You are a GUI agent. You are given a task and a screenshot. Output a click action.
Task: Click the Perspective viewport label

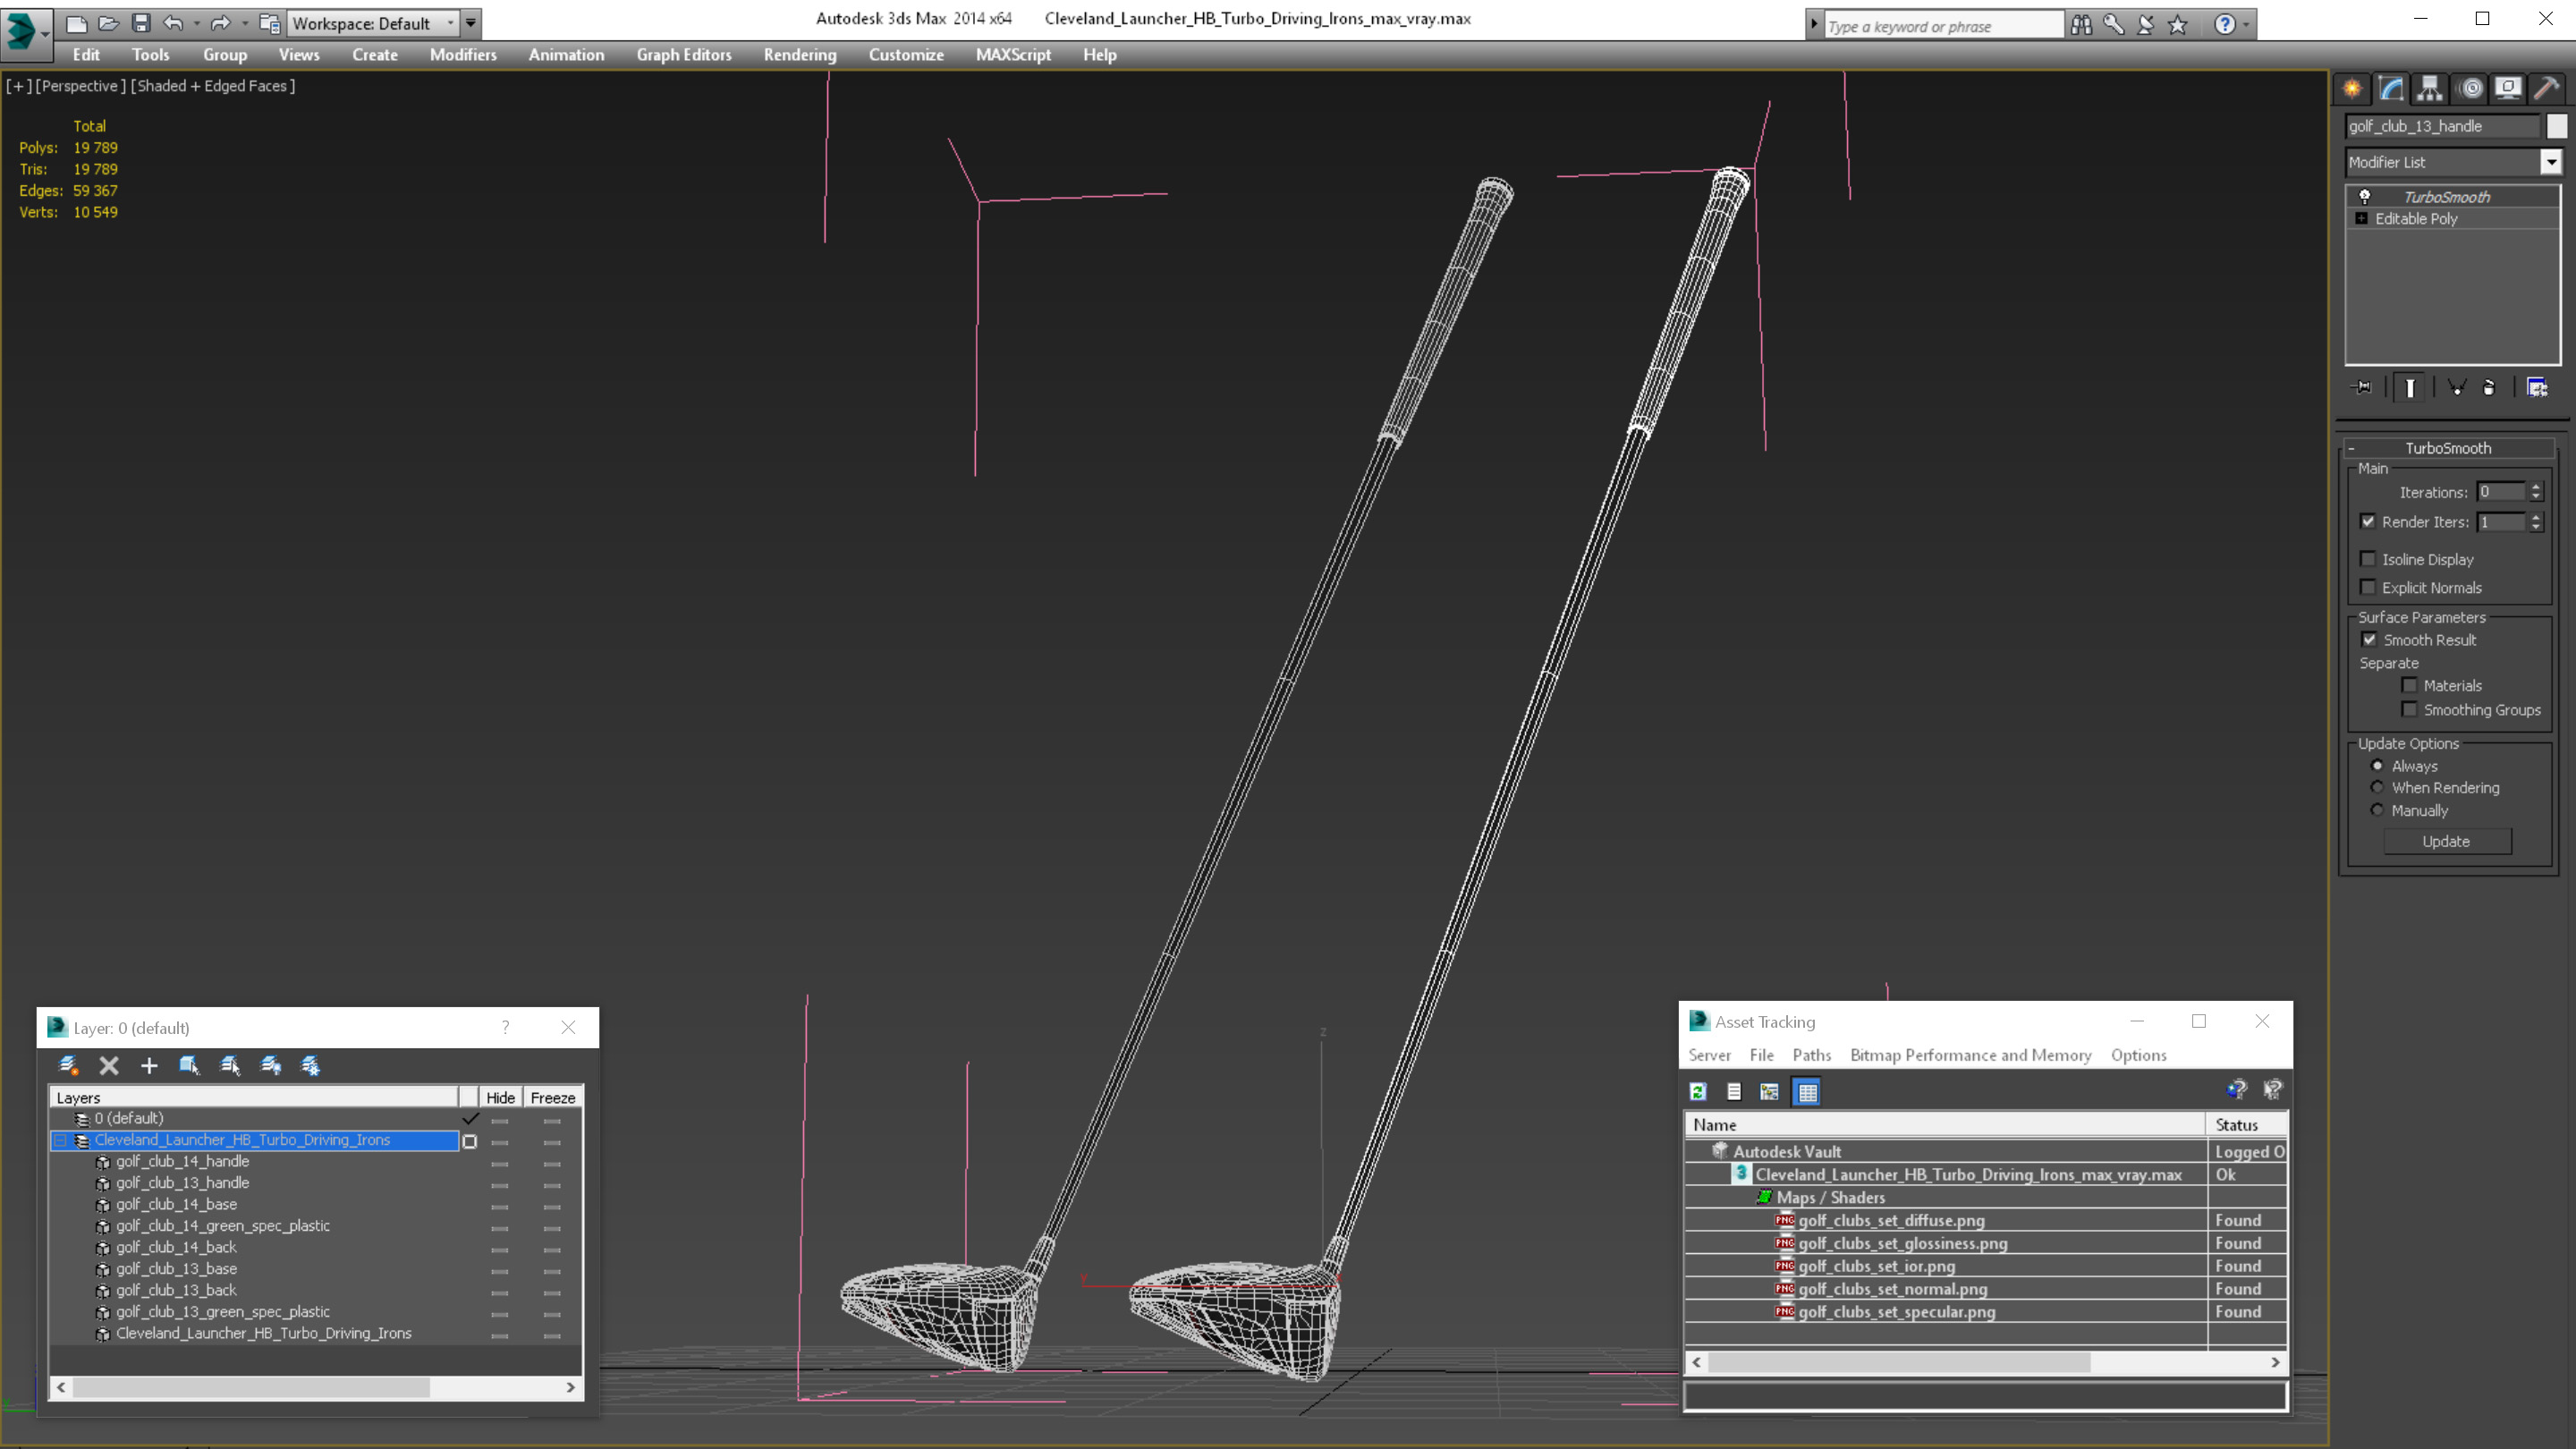(80, 86)
